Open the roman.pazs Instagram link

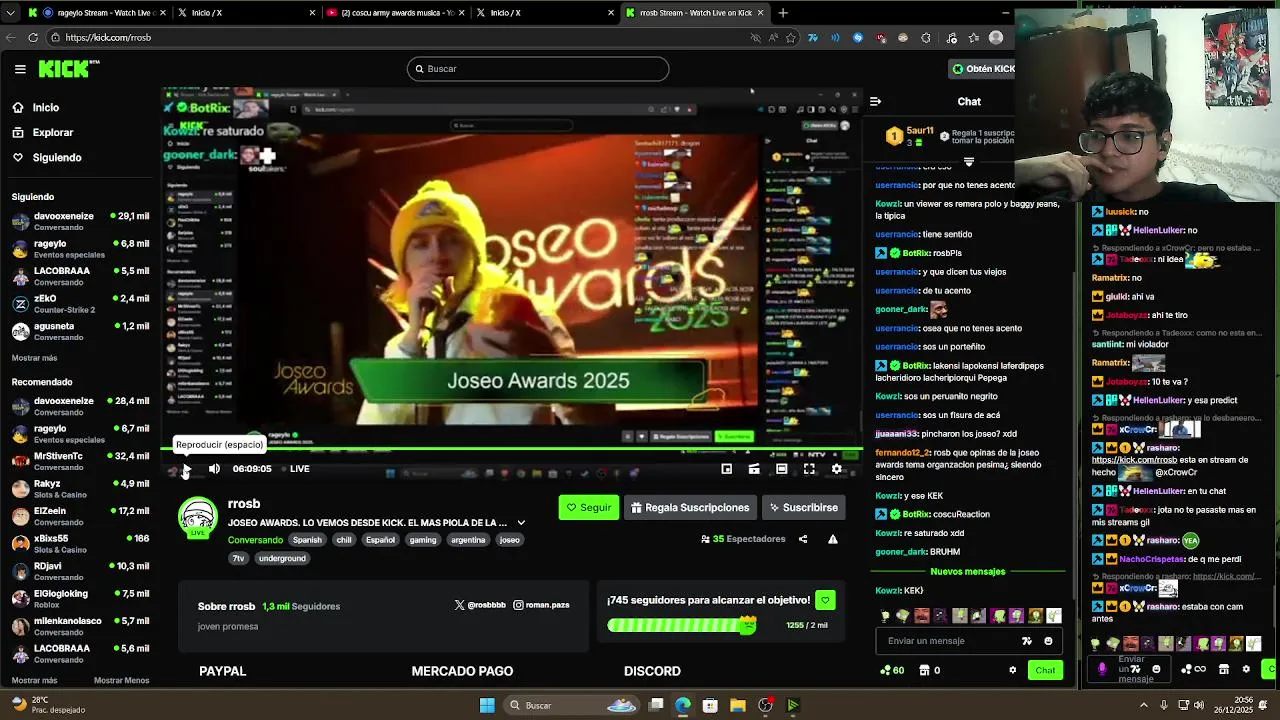coord(541,605)
